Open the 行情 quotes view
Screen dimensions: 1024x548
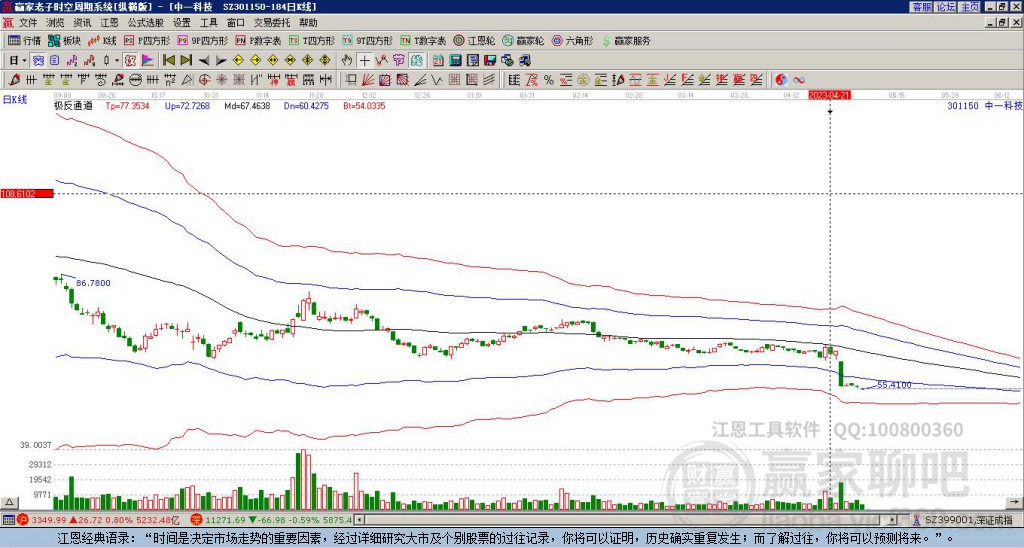click(24, 40)
